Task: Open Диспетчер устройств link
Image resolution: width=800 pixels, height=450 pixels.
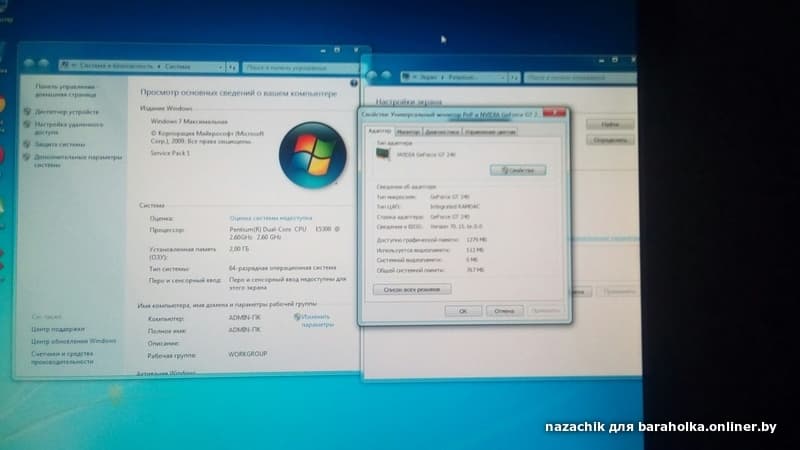Action: pos(67,112)
